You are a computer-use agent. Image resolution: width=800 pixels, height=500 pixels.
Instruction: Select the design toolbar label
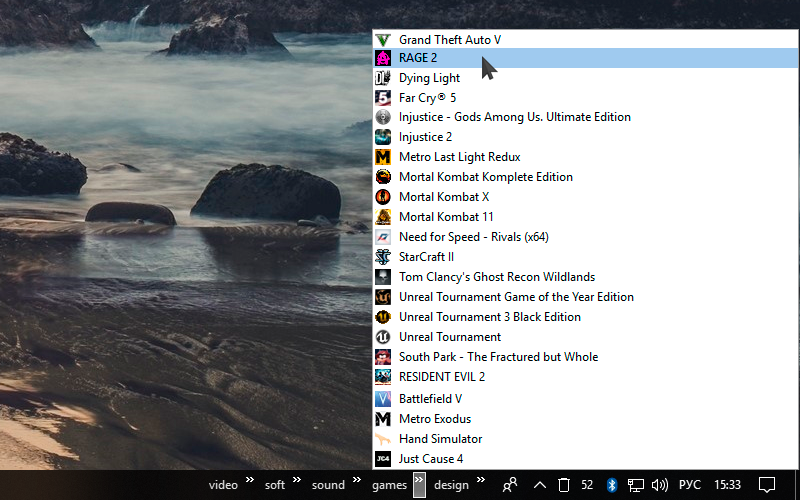451,485
